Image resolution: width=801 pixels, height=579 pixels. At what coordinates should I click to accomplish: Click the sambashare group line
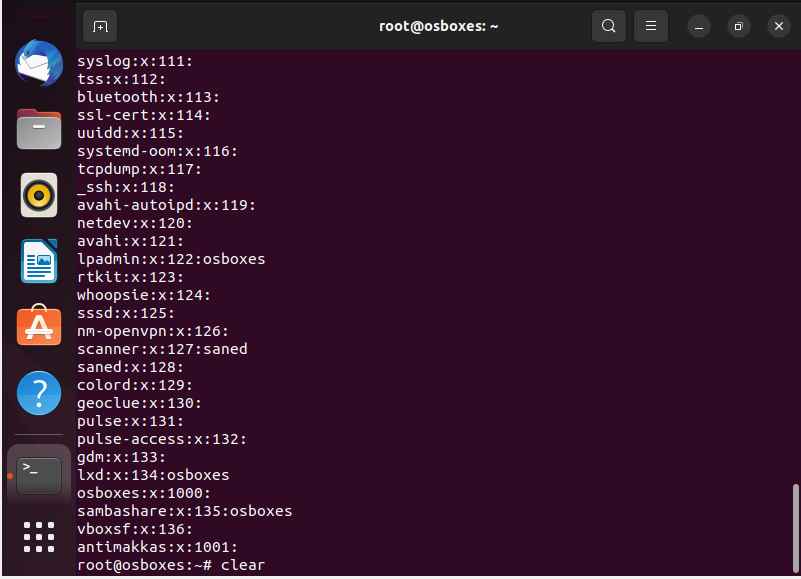coord(184,511)
